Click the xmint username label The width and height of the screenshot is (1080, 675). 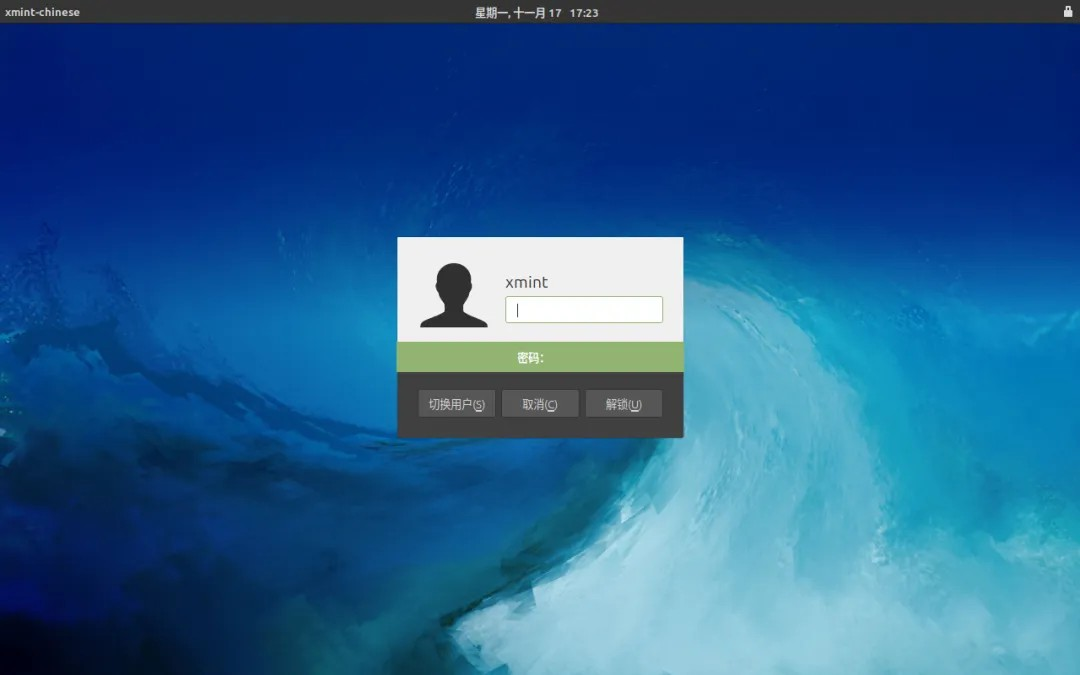527,282
